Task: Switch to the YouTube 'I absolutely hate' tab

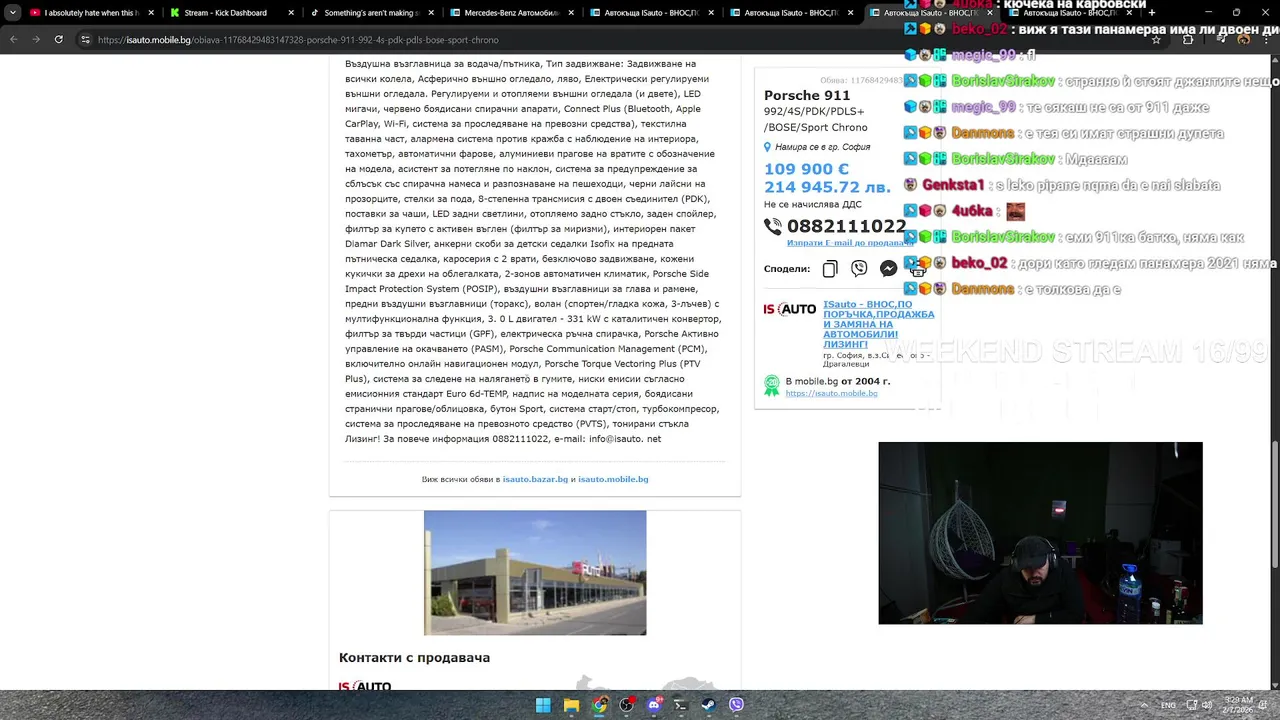Action: pyautogui.click(x=90, y=13)
